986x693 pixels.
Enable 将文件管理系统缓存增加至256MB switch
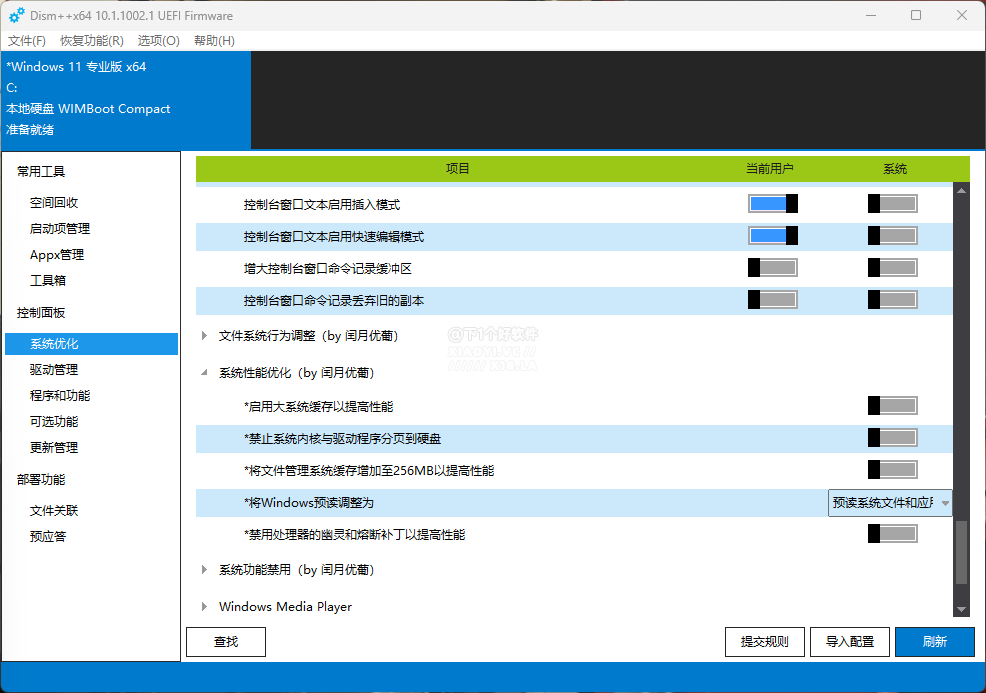(892, 470)
